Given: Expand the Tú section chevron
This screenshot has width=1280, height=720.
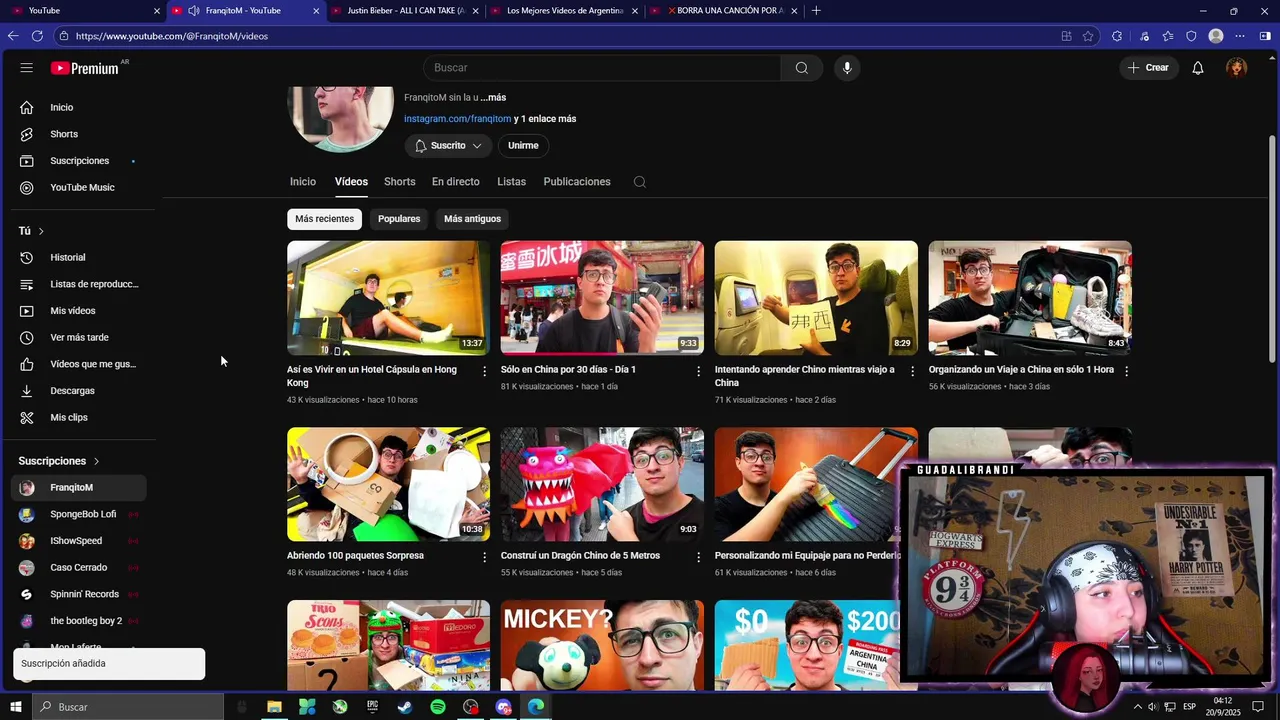Looking at the screenshot, I should 41,231.
